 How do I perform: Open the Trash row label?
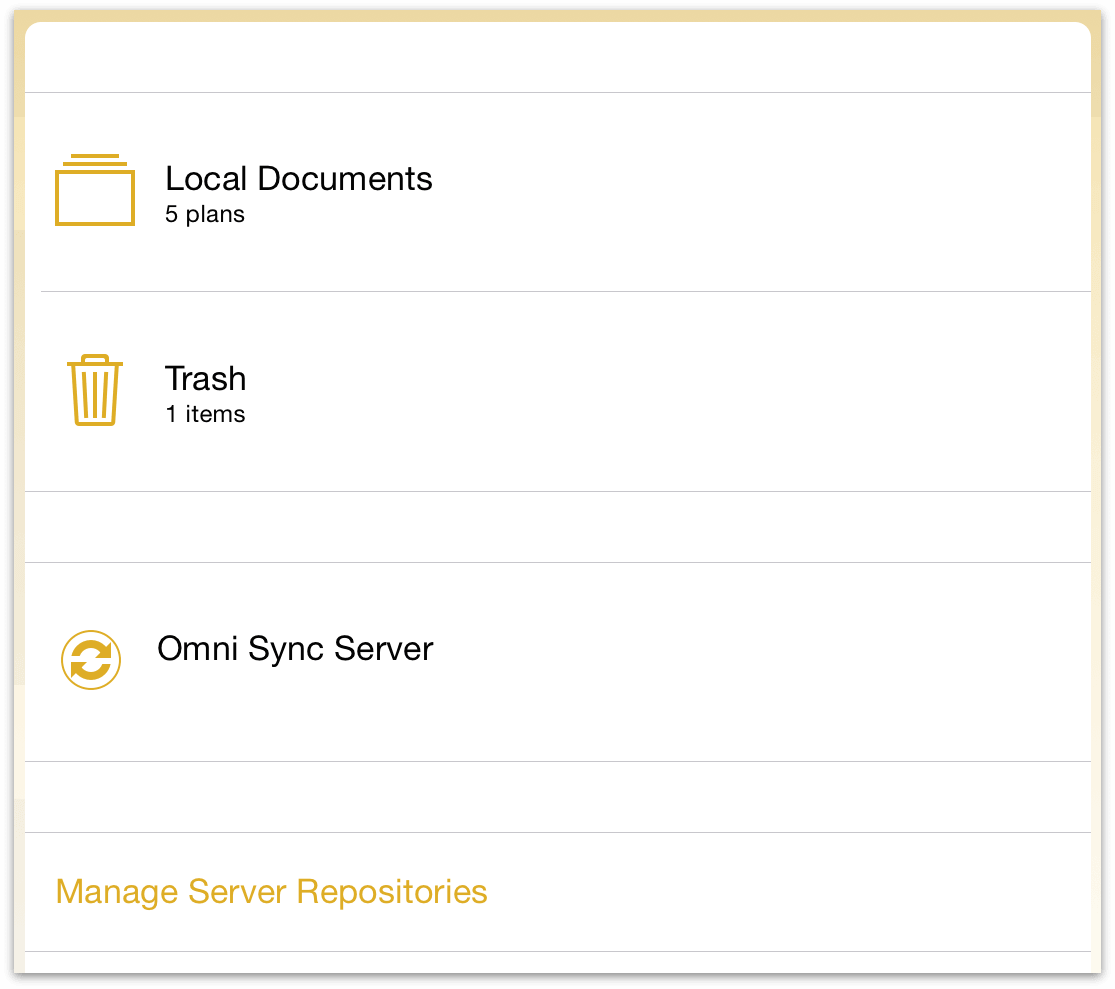206,378
